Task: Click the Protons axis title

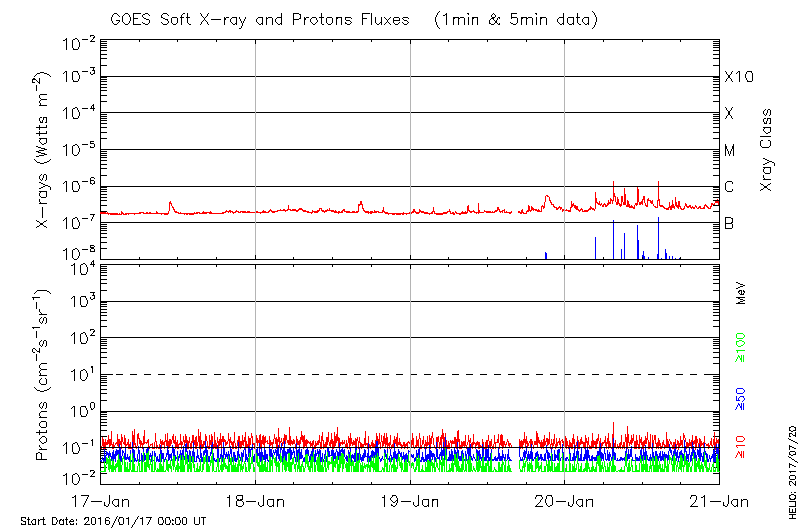Action: 44,375
